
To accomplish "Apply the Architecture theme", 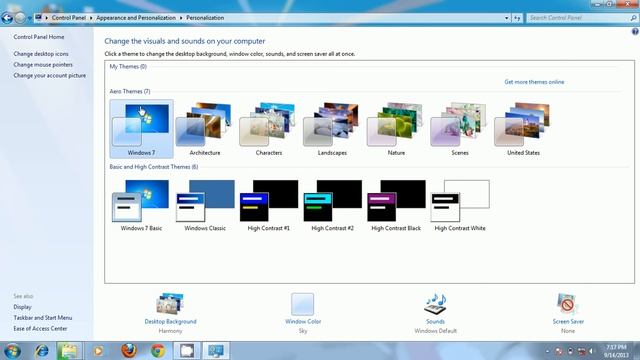I will tap(205, 129).
